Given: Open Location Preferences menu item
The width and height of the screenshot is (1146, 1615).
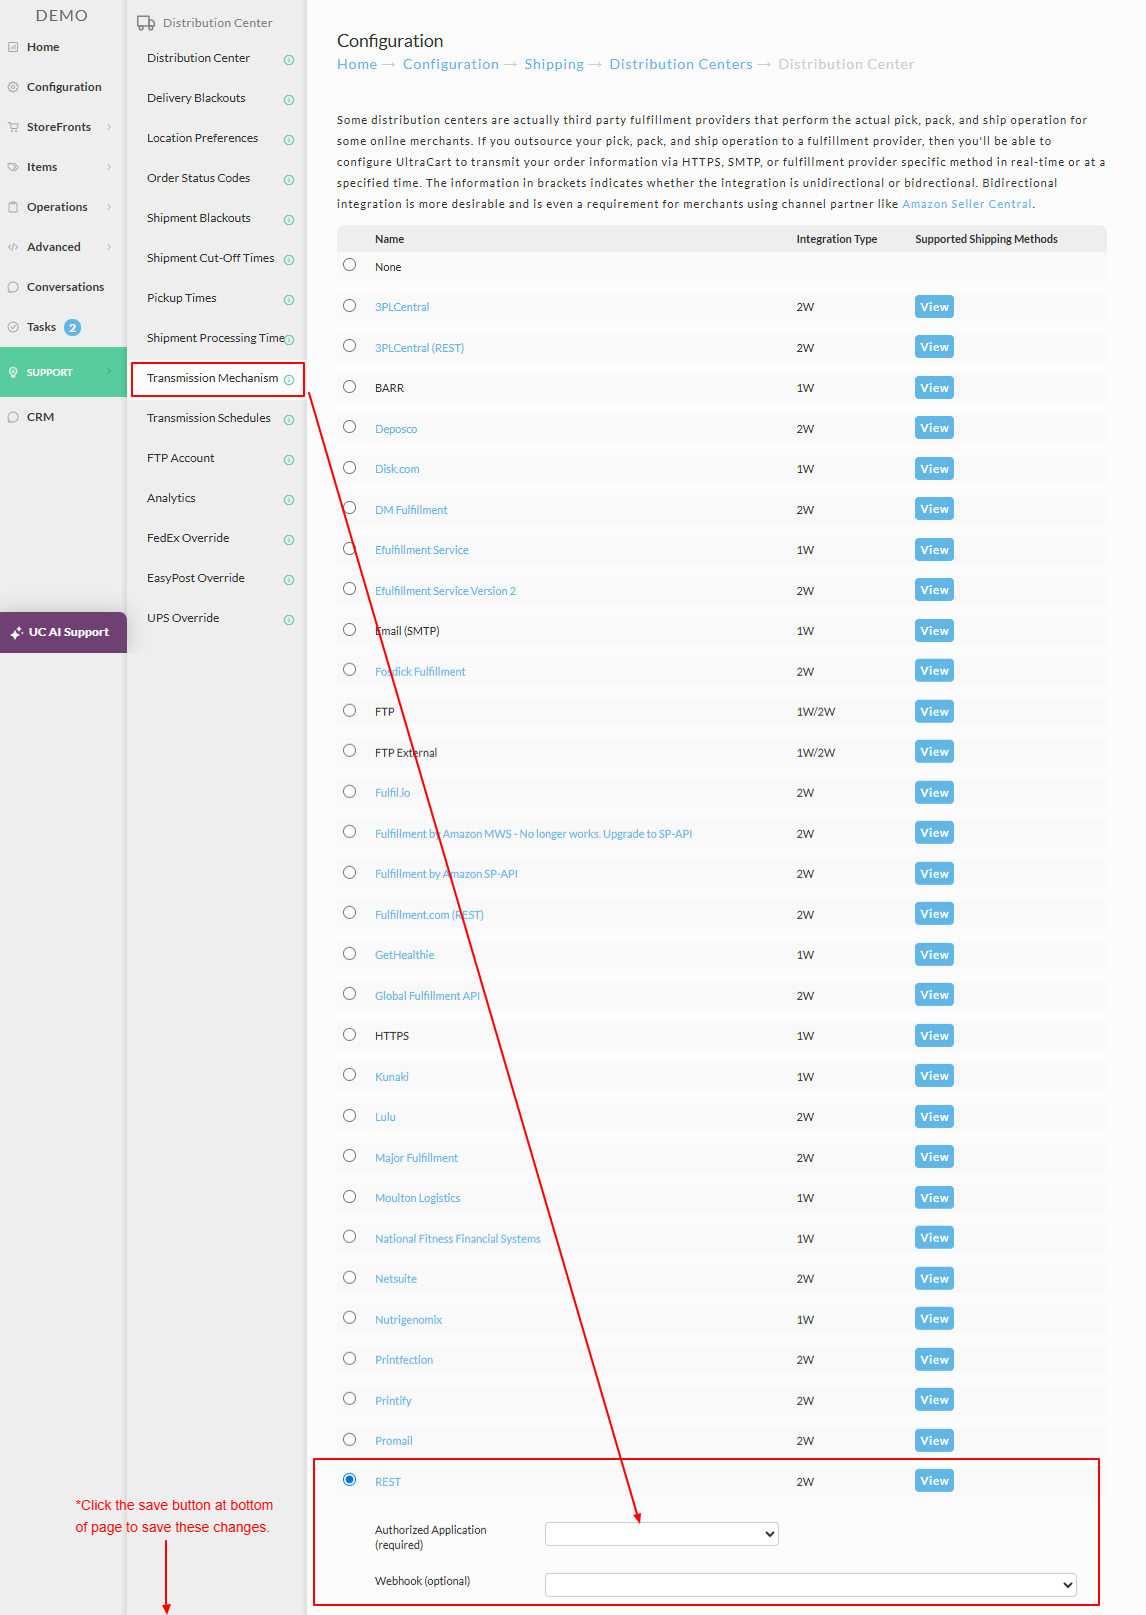Looking at the screenshot, I should [202, 138].
